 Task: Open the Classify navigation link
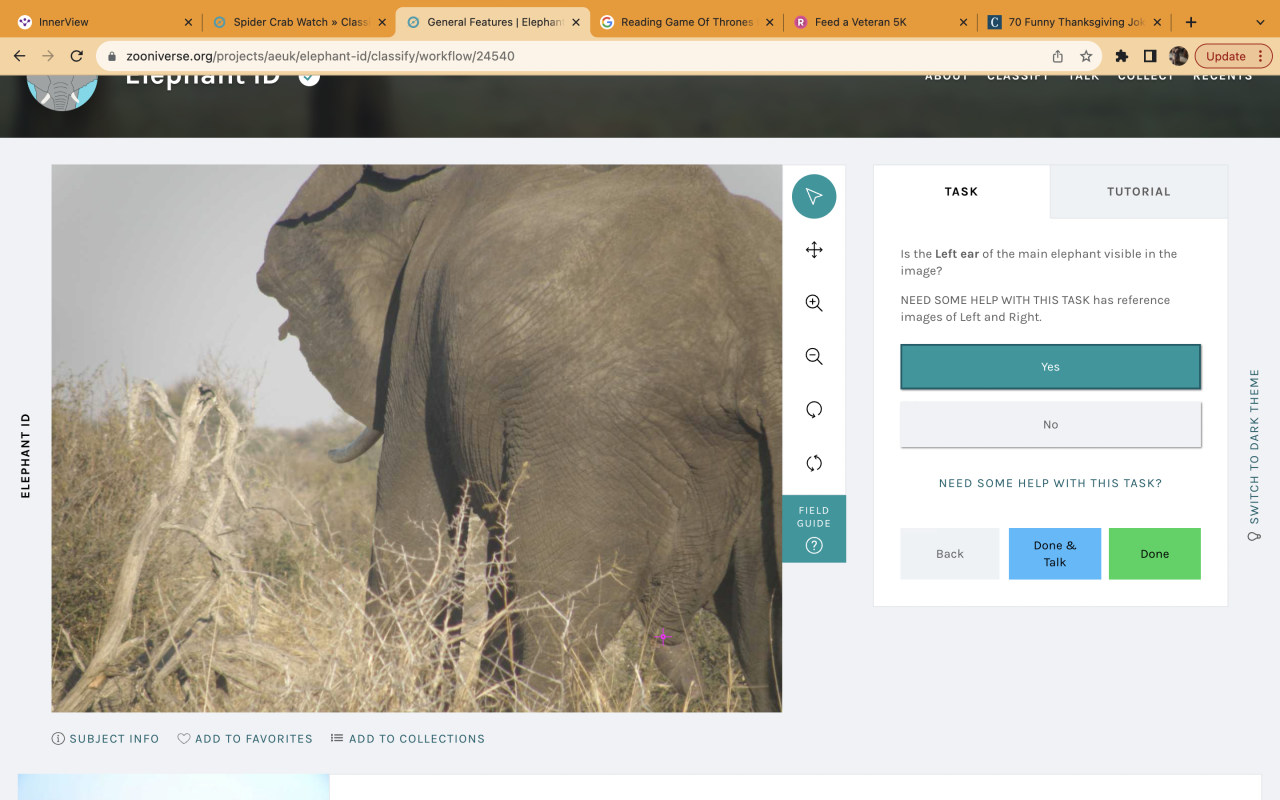point(1018,77)
